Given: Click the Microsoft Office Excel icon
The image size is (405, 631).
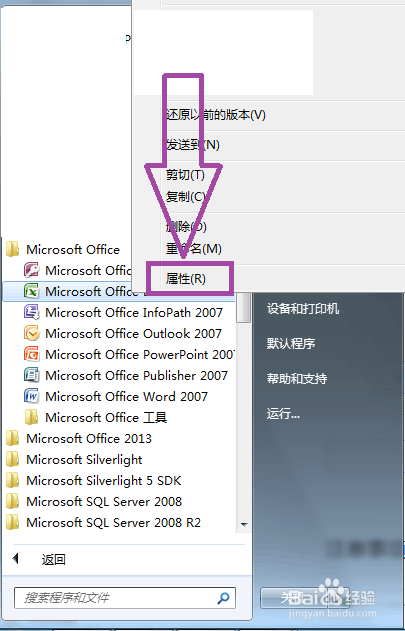Looking at the screenshot, I should [x=31, y=291].
